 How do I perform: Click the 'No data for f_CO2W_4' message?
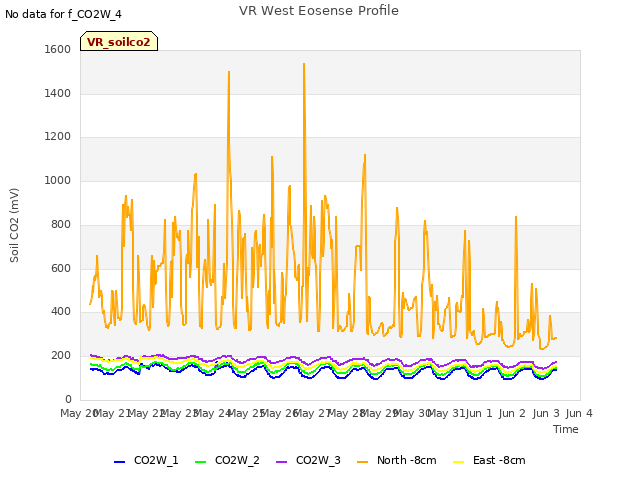point(63,14)
